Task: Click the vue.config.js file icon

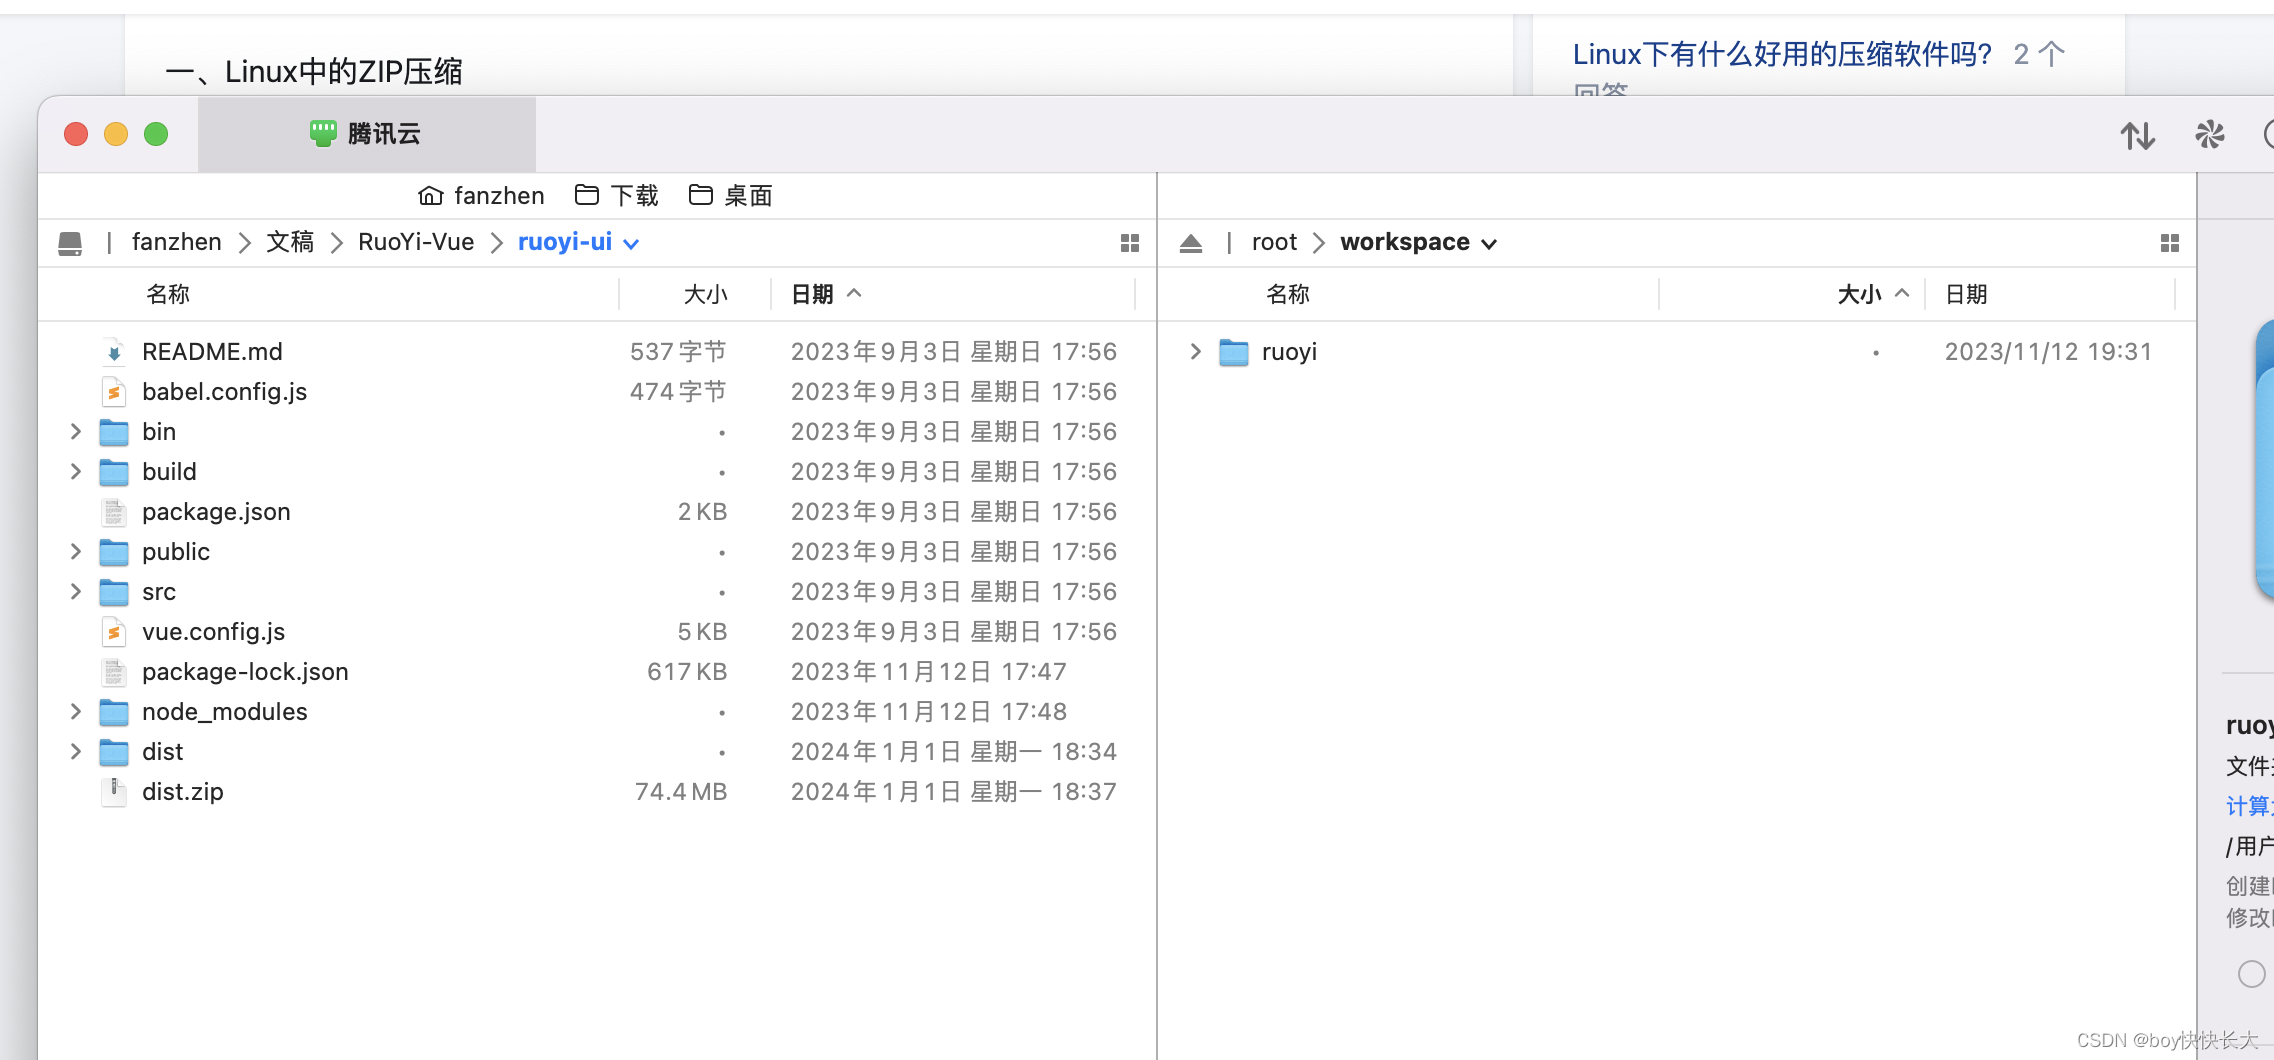Action: point(114,632)
